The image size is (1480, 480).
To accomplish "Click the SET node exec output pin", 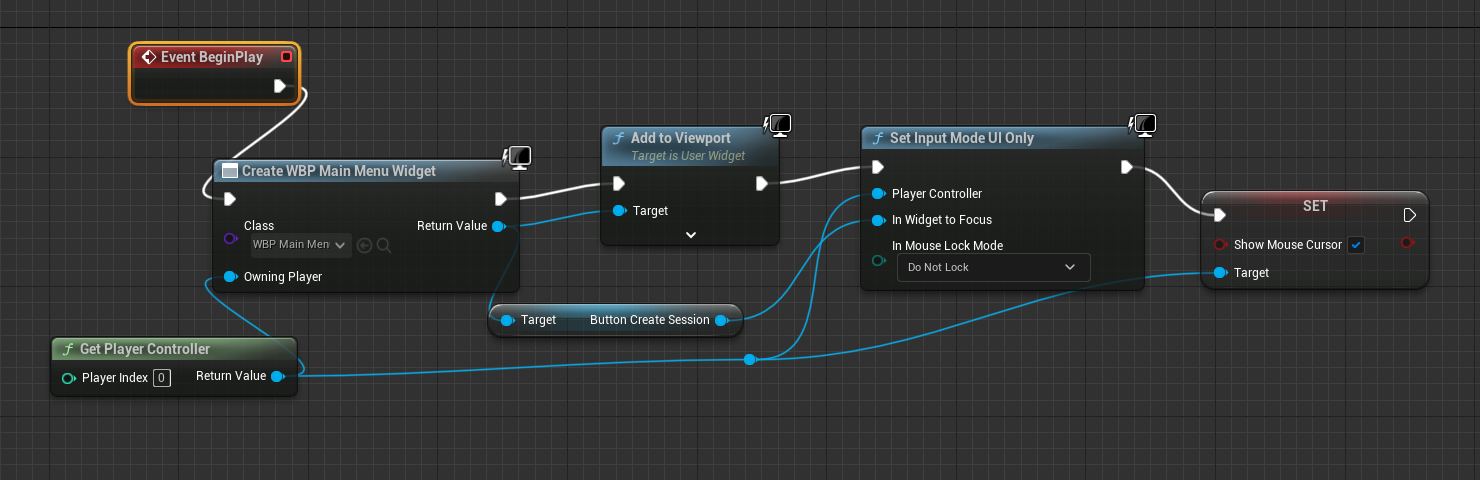I will tap(1409, 215).
